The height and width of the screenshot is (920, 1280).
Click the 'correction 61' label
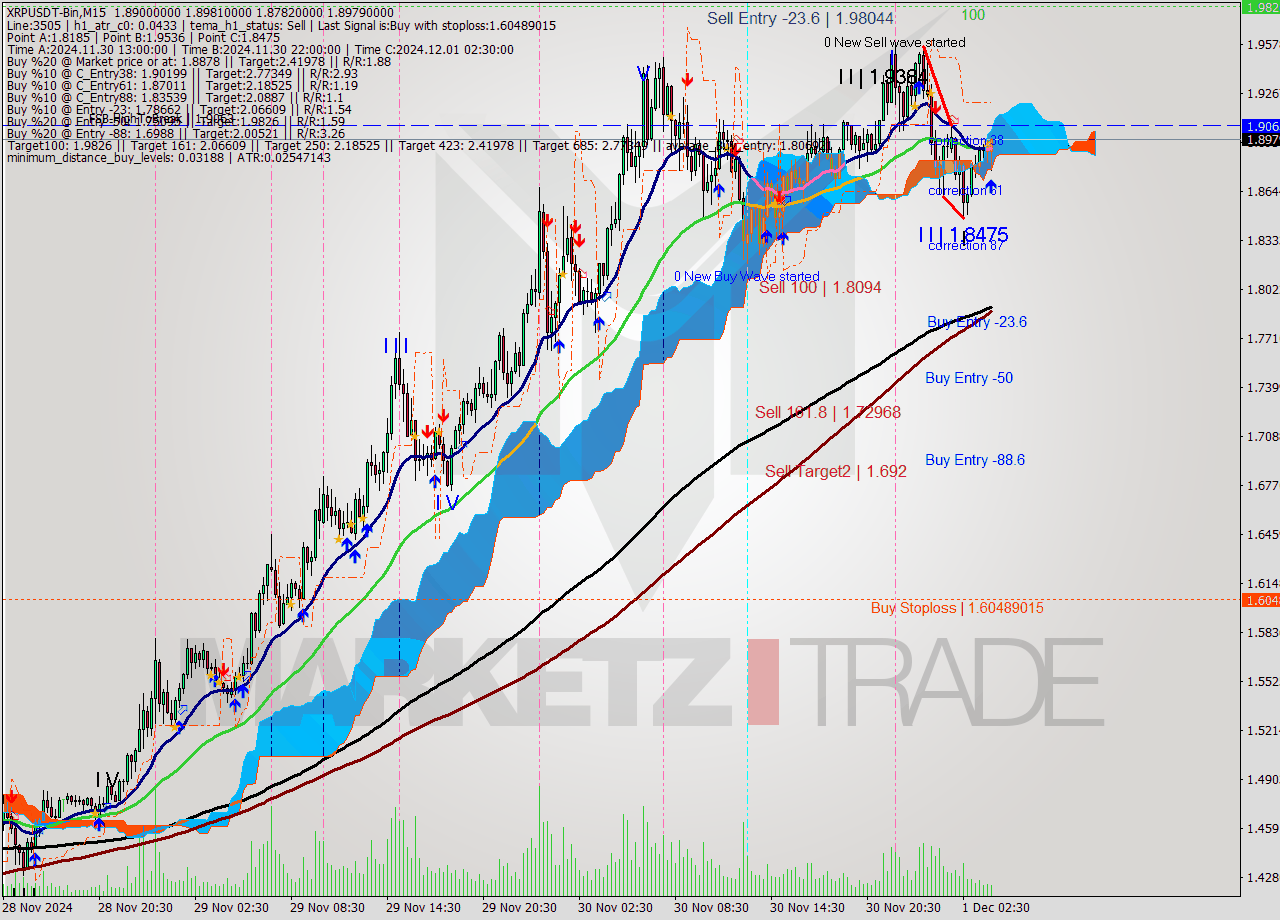point(965,190)
